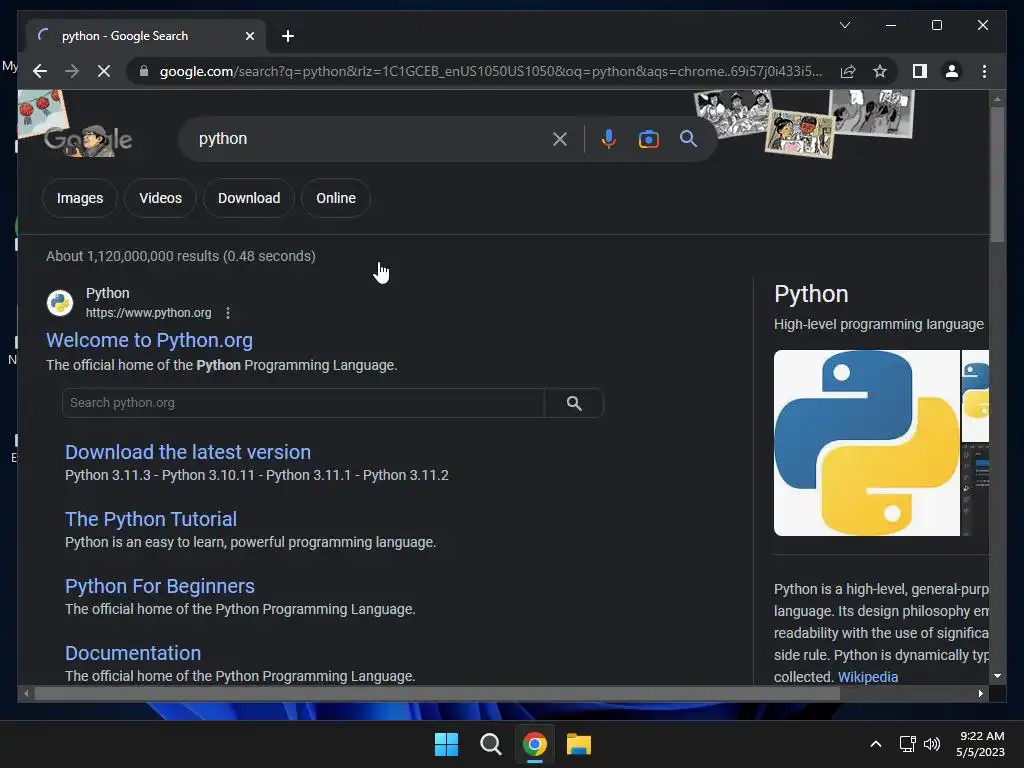
Task: Show hidden tray icons chevron
Action: (876, 744)
